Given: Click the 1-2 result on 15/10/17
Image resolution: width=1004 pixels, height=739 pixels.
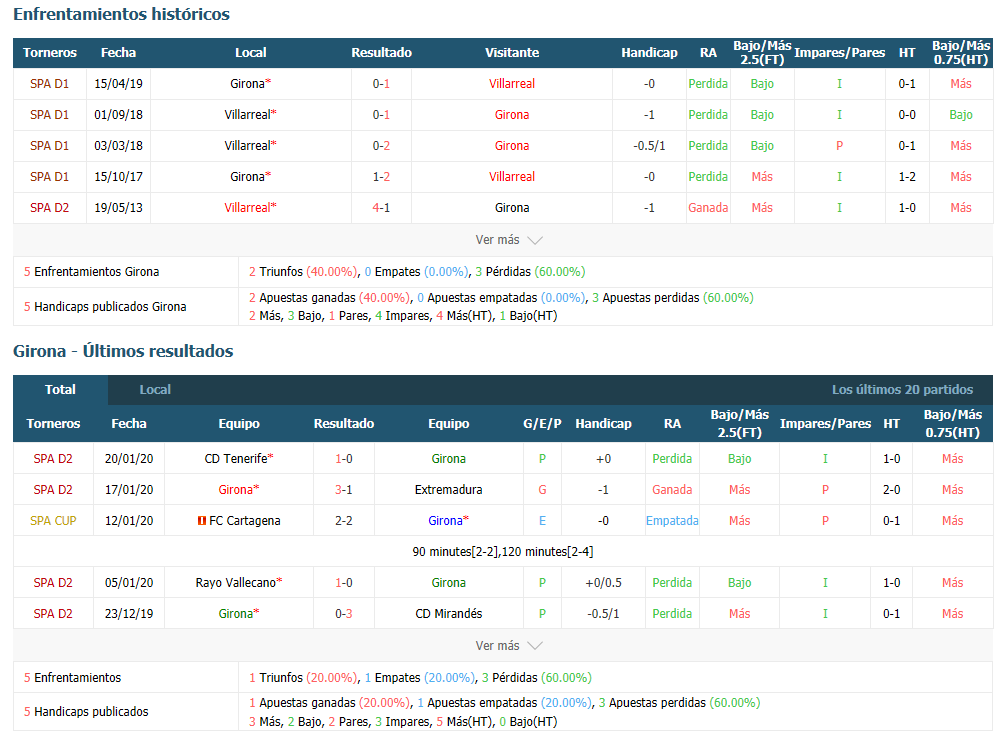Looking at the screenshot, I should coord(381,177).
